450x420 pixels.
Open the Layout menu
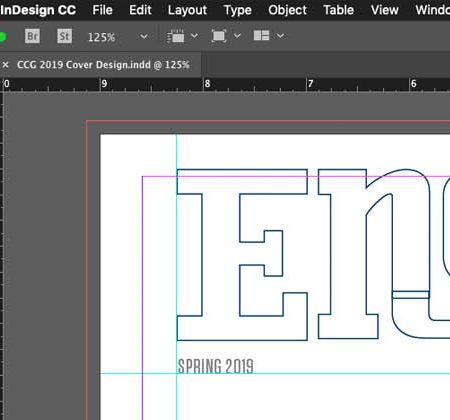tap(187, 10)
